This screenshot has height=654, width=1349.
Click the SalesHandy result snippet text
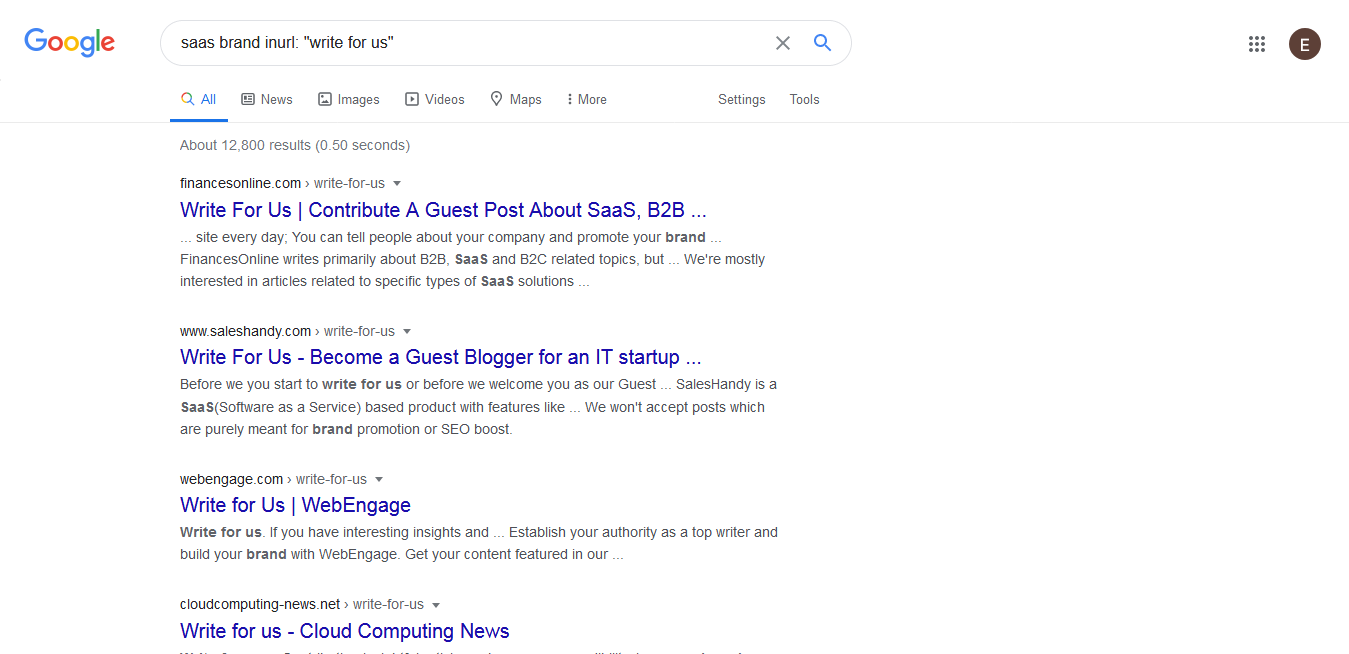[x=478, y=407]
